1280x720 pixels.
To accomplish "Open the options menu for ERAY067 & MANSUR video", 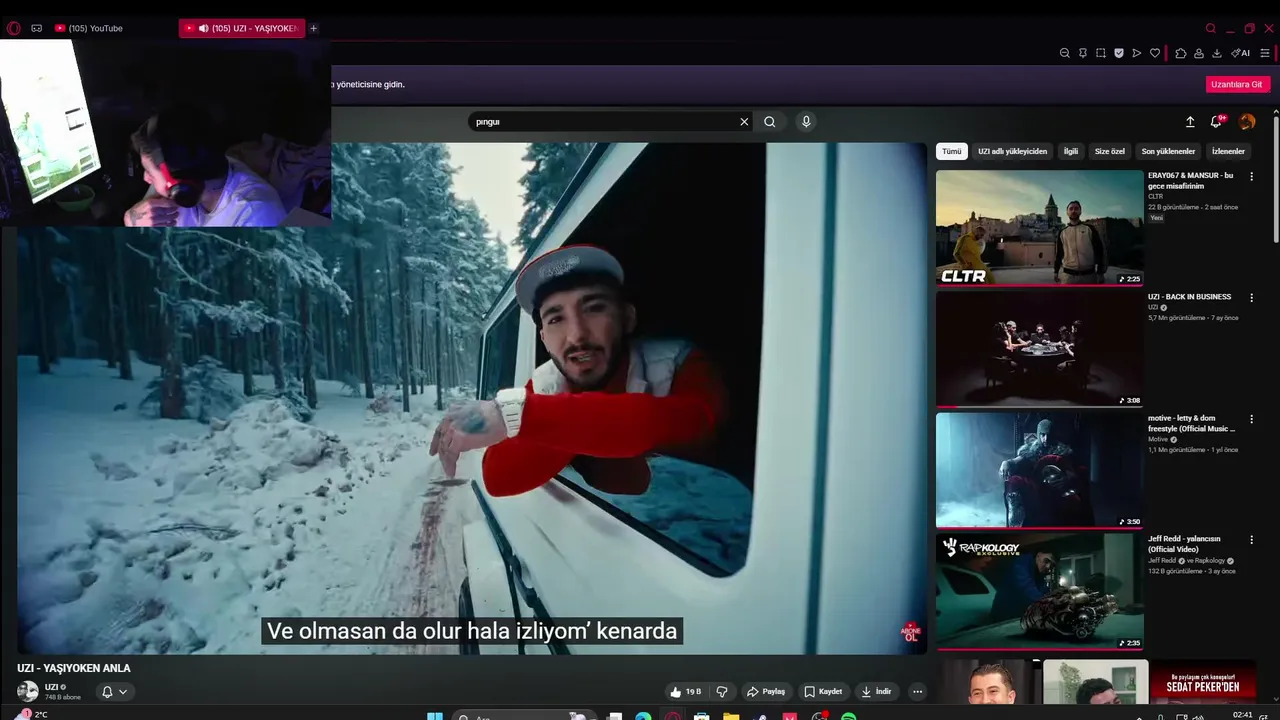I will coord(1251,176).
